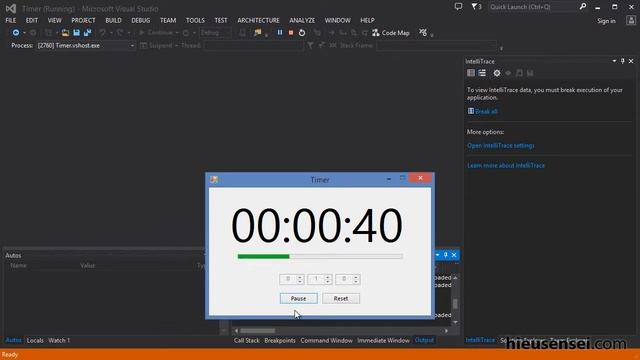Open IntelliTrace settings link
640x360 pixels.
coord(501,146)
